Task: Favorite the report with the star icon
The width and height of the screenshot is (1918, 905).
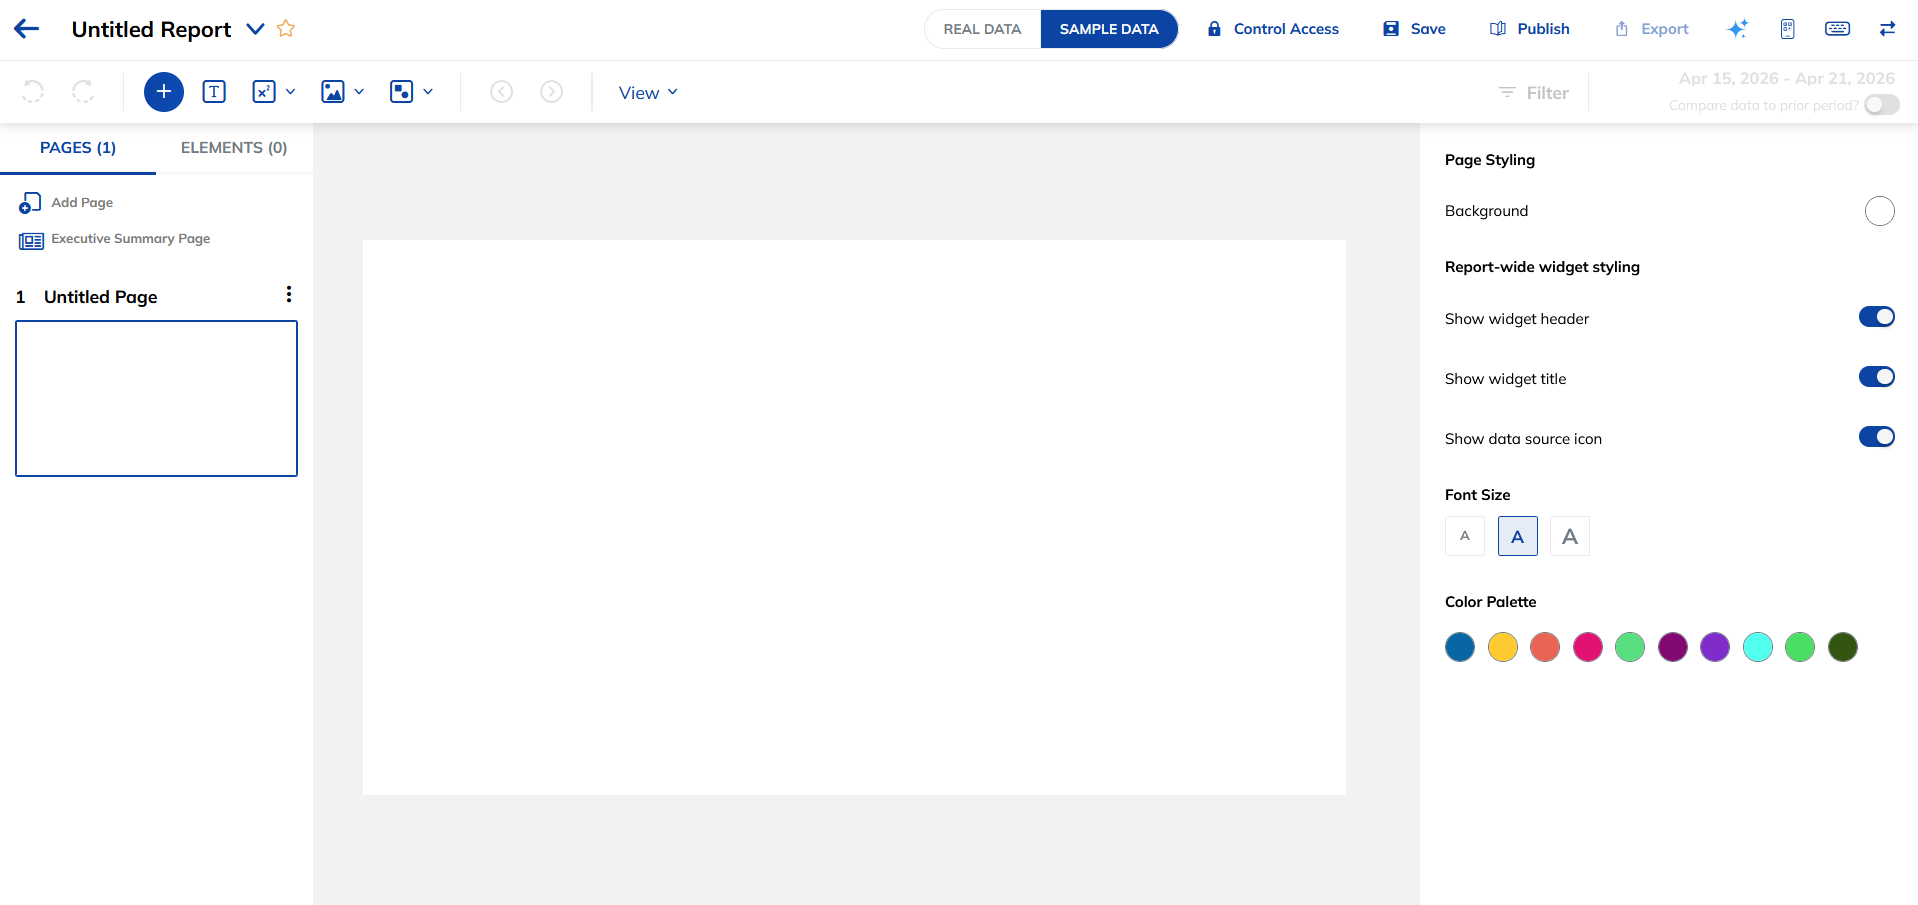Action: [x=286, y=29]
